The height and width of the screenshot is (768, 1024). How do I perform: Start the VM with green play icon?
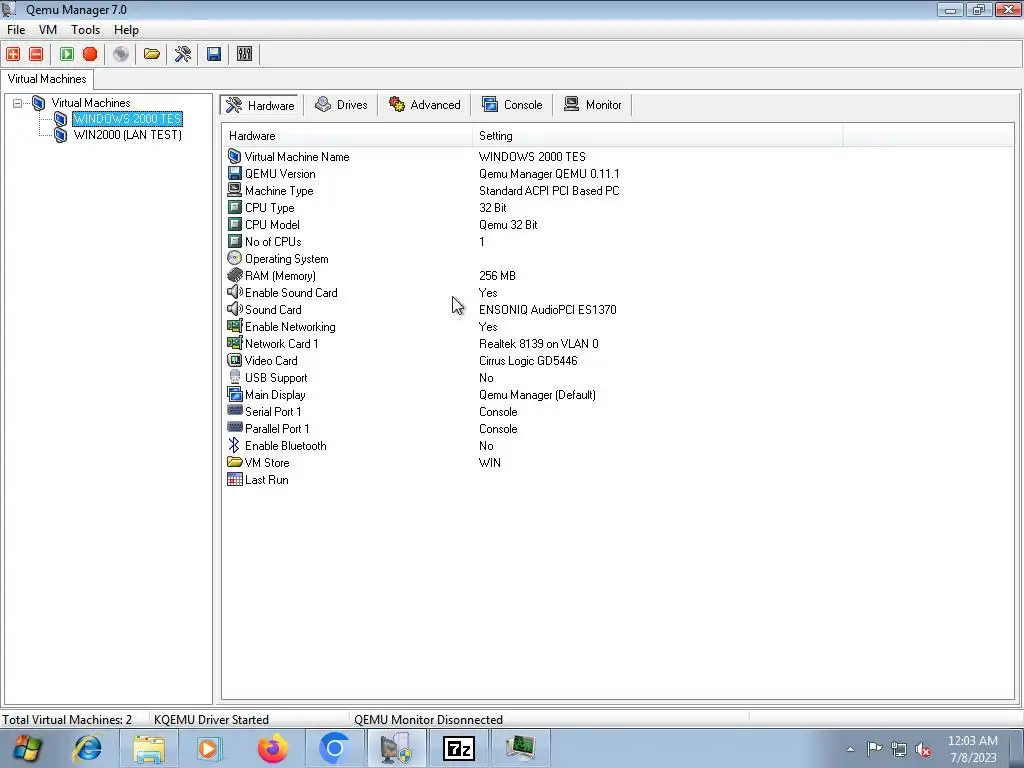[x=67, y=54]
